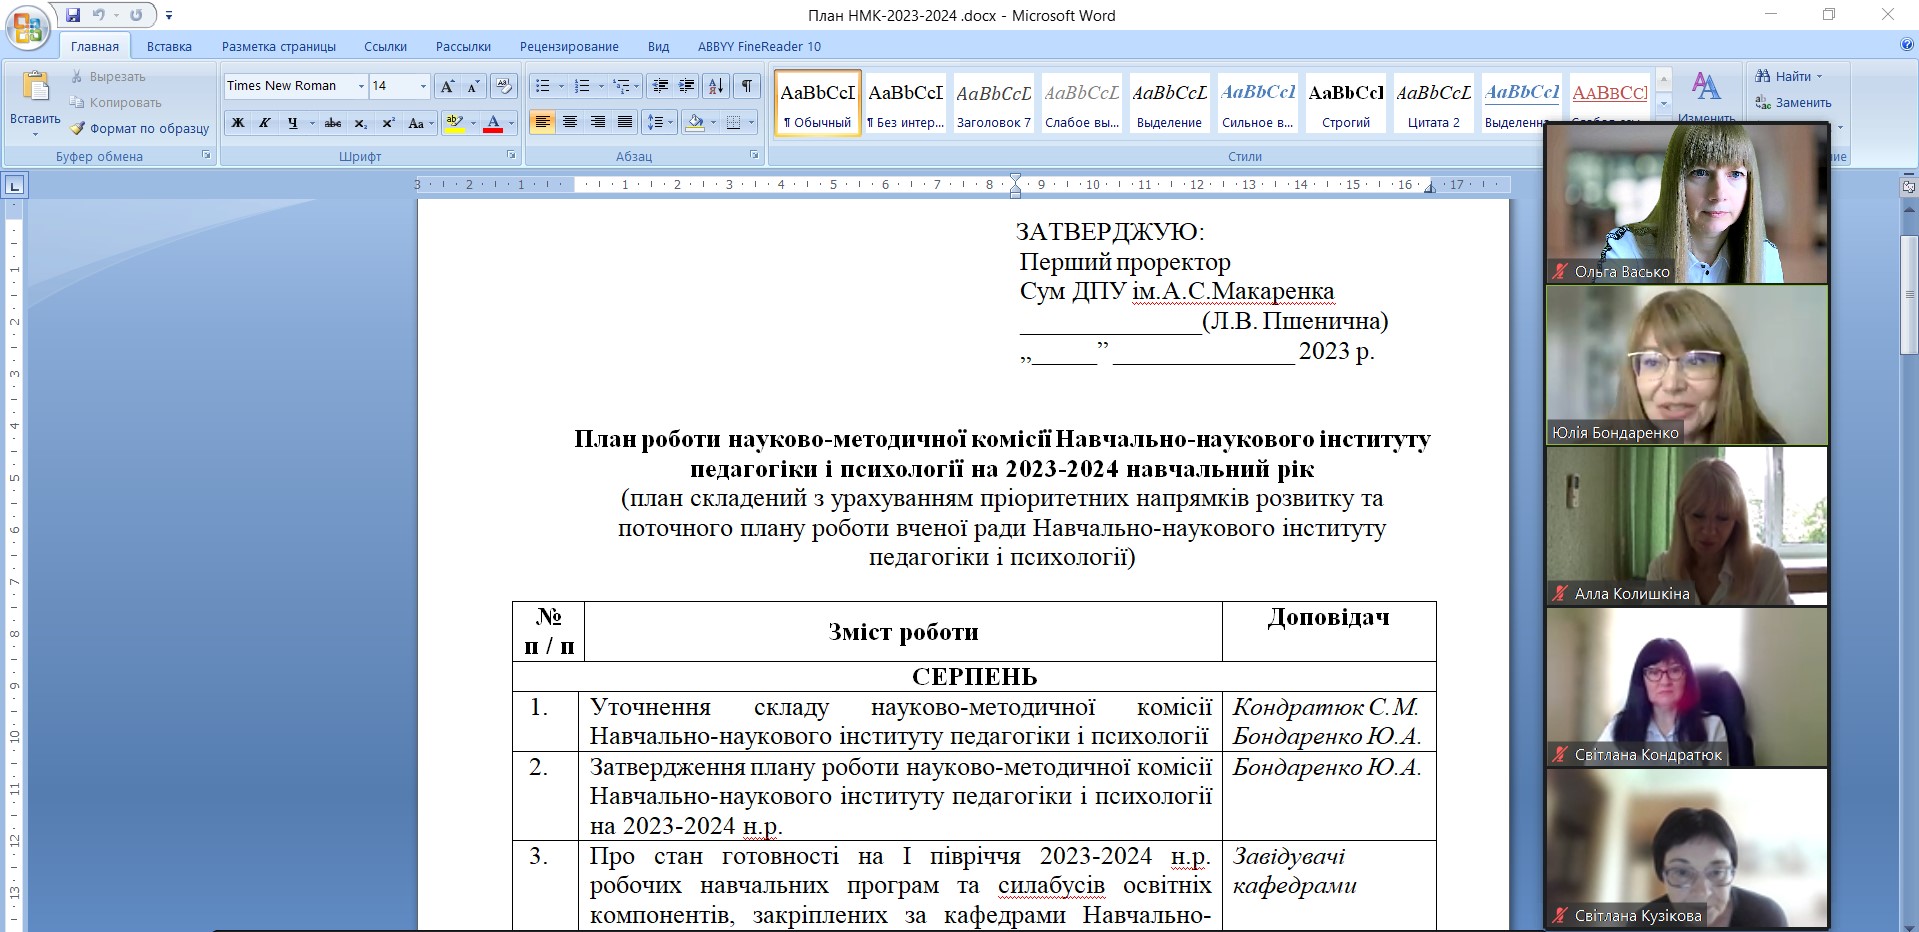Open multilevel list dropdown
Screen dimensions: 1919x932
point(636,86)
